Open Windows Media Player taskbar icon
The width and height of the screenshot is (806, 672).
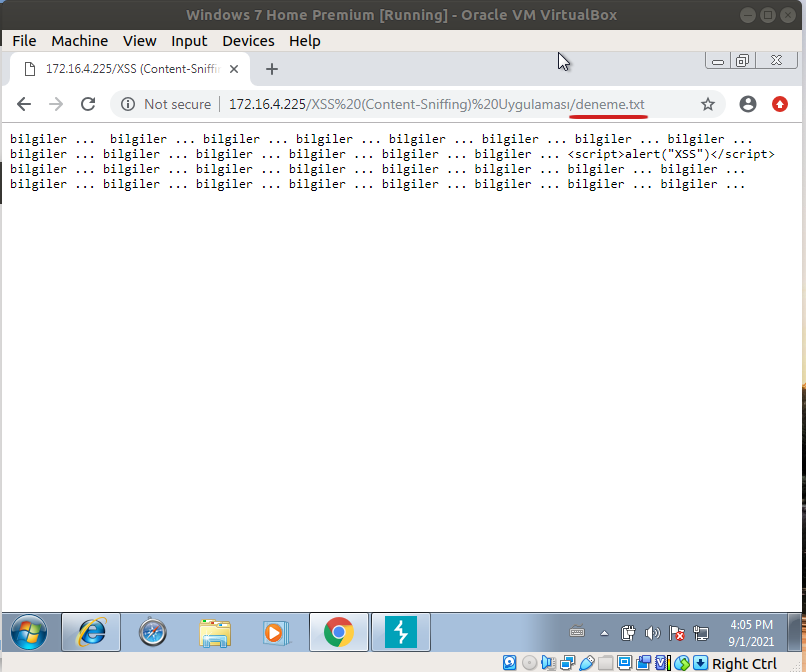(276, 632)
